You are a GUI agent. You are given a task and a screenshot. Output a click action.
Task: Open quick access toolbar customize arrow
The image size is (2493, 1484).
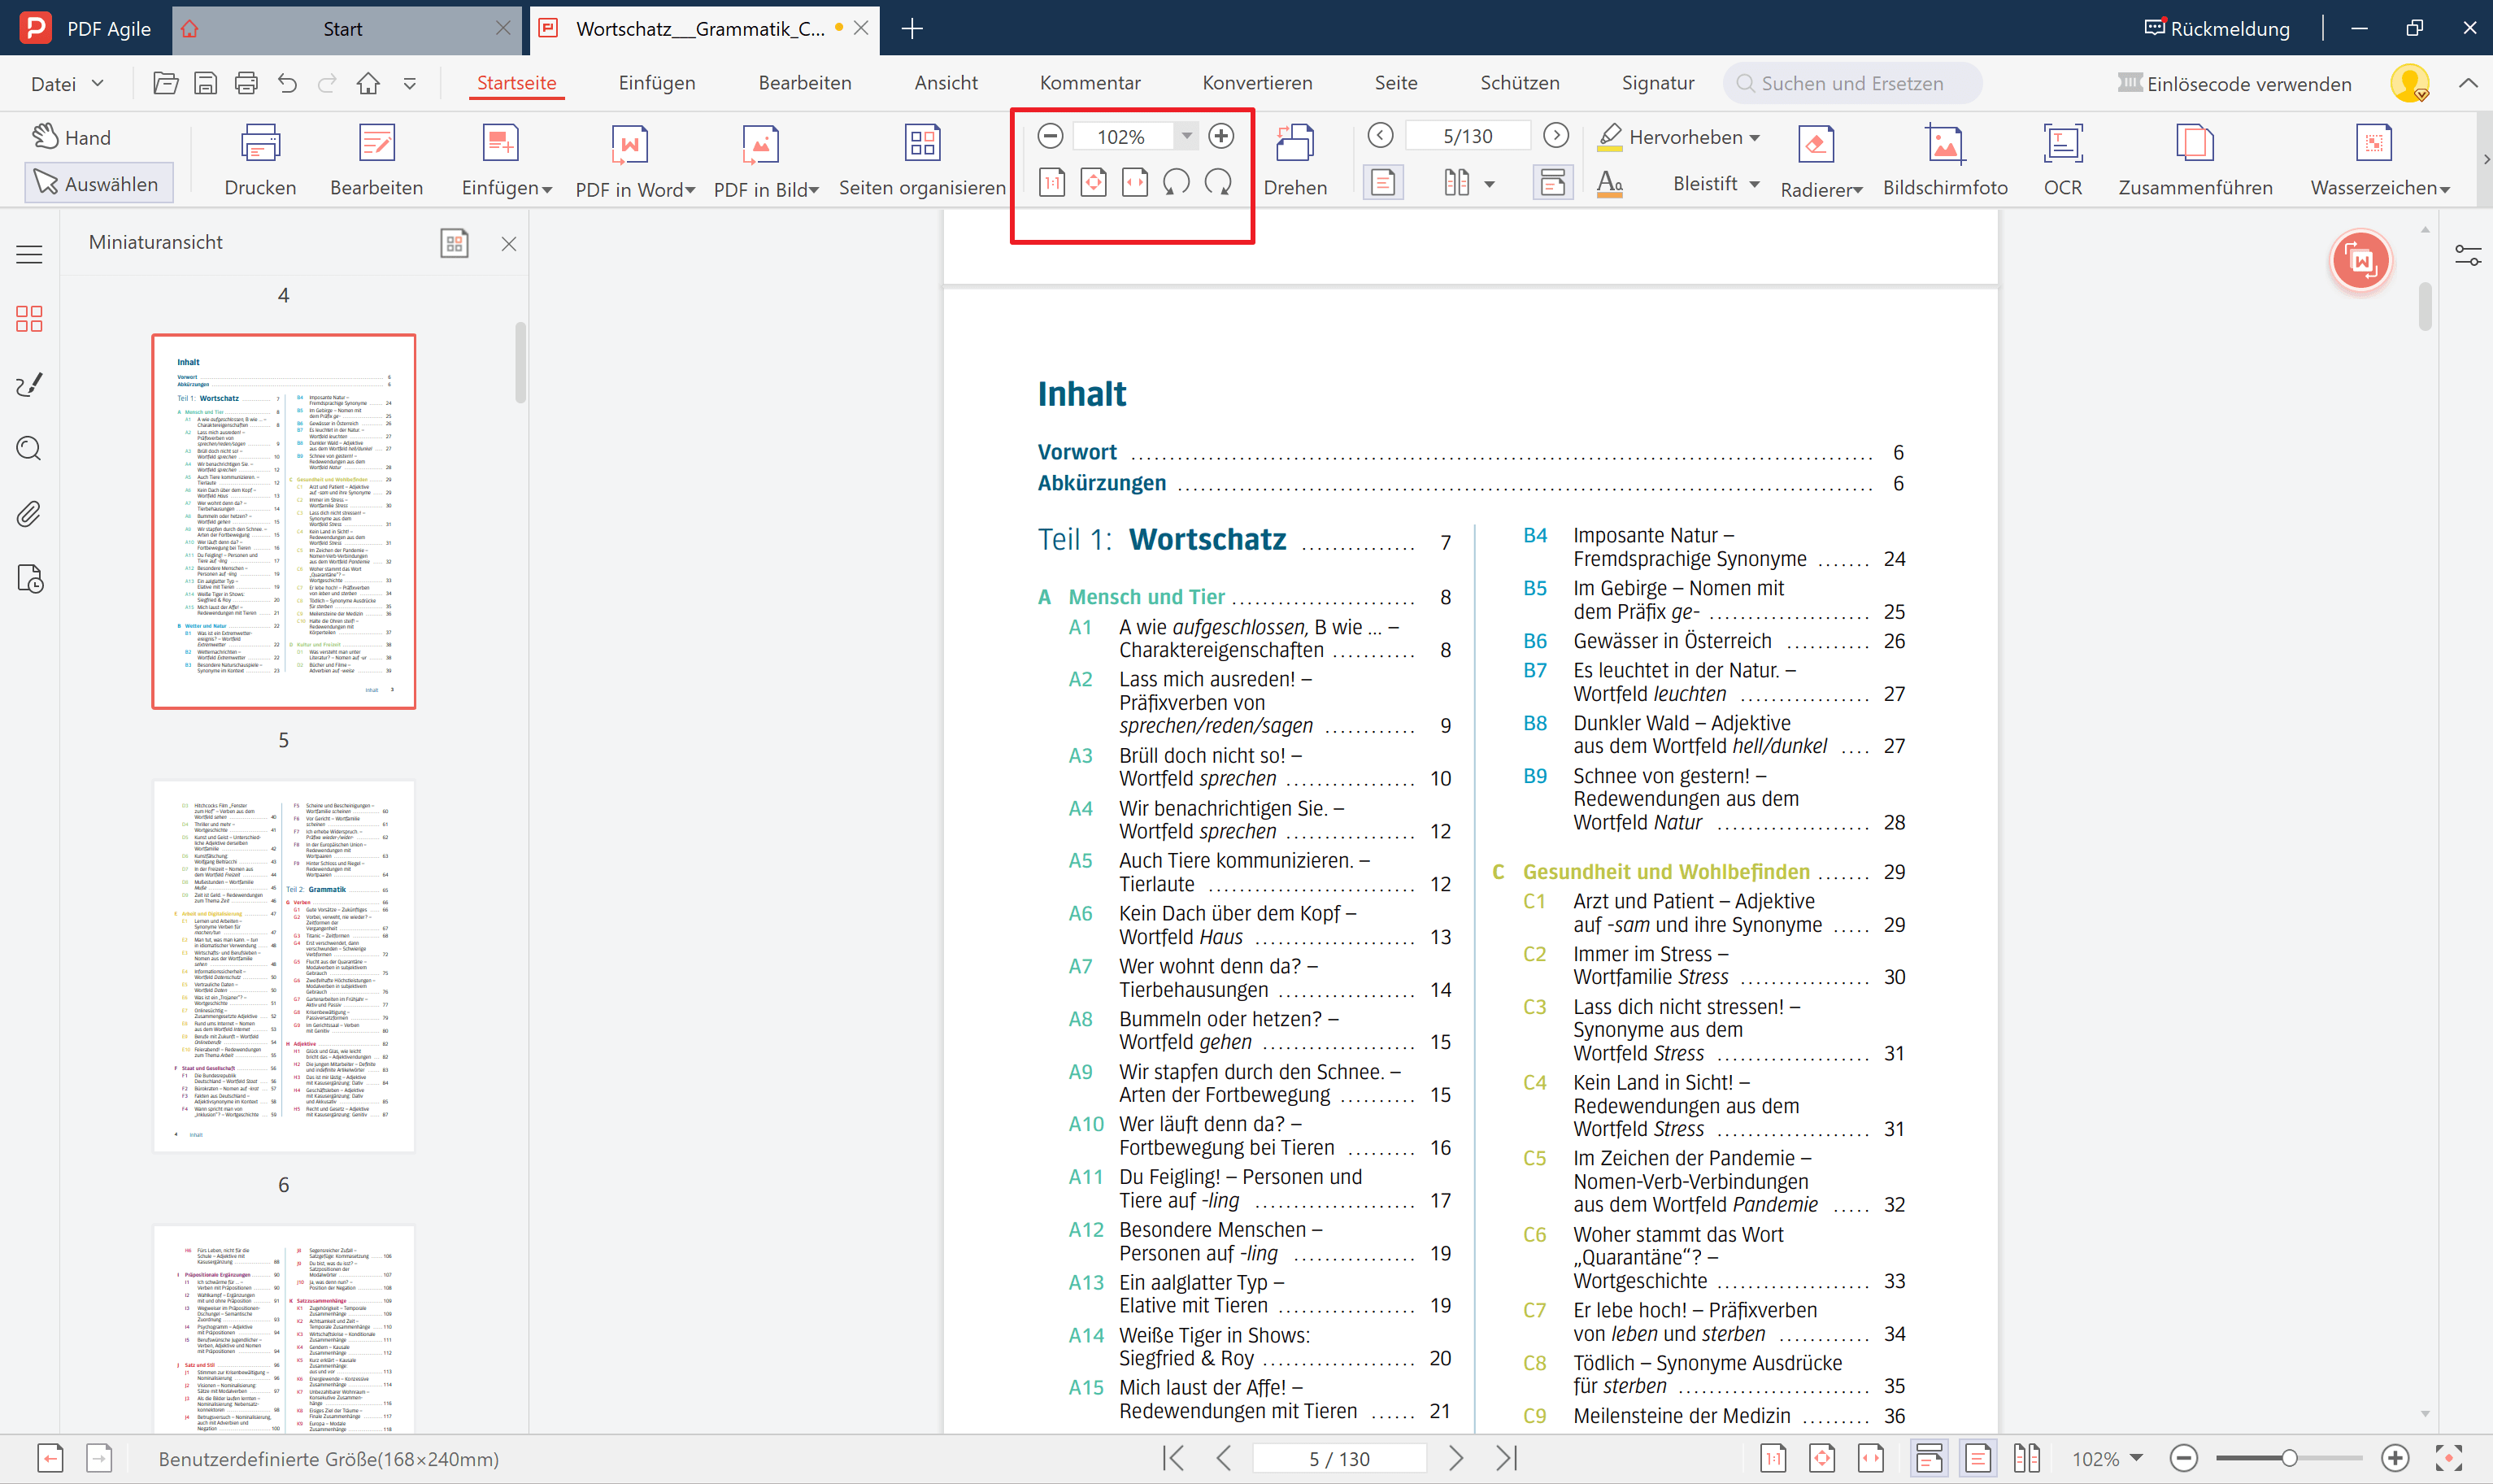(409, 84)
